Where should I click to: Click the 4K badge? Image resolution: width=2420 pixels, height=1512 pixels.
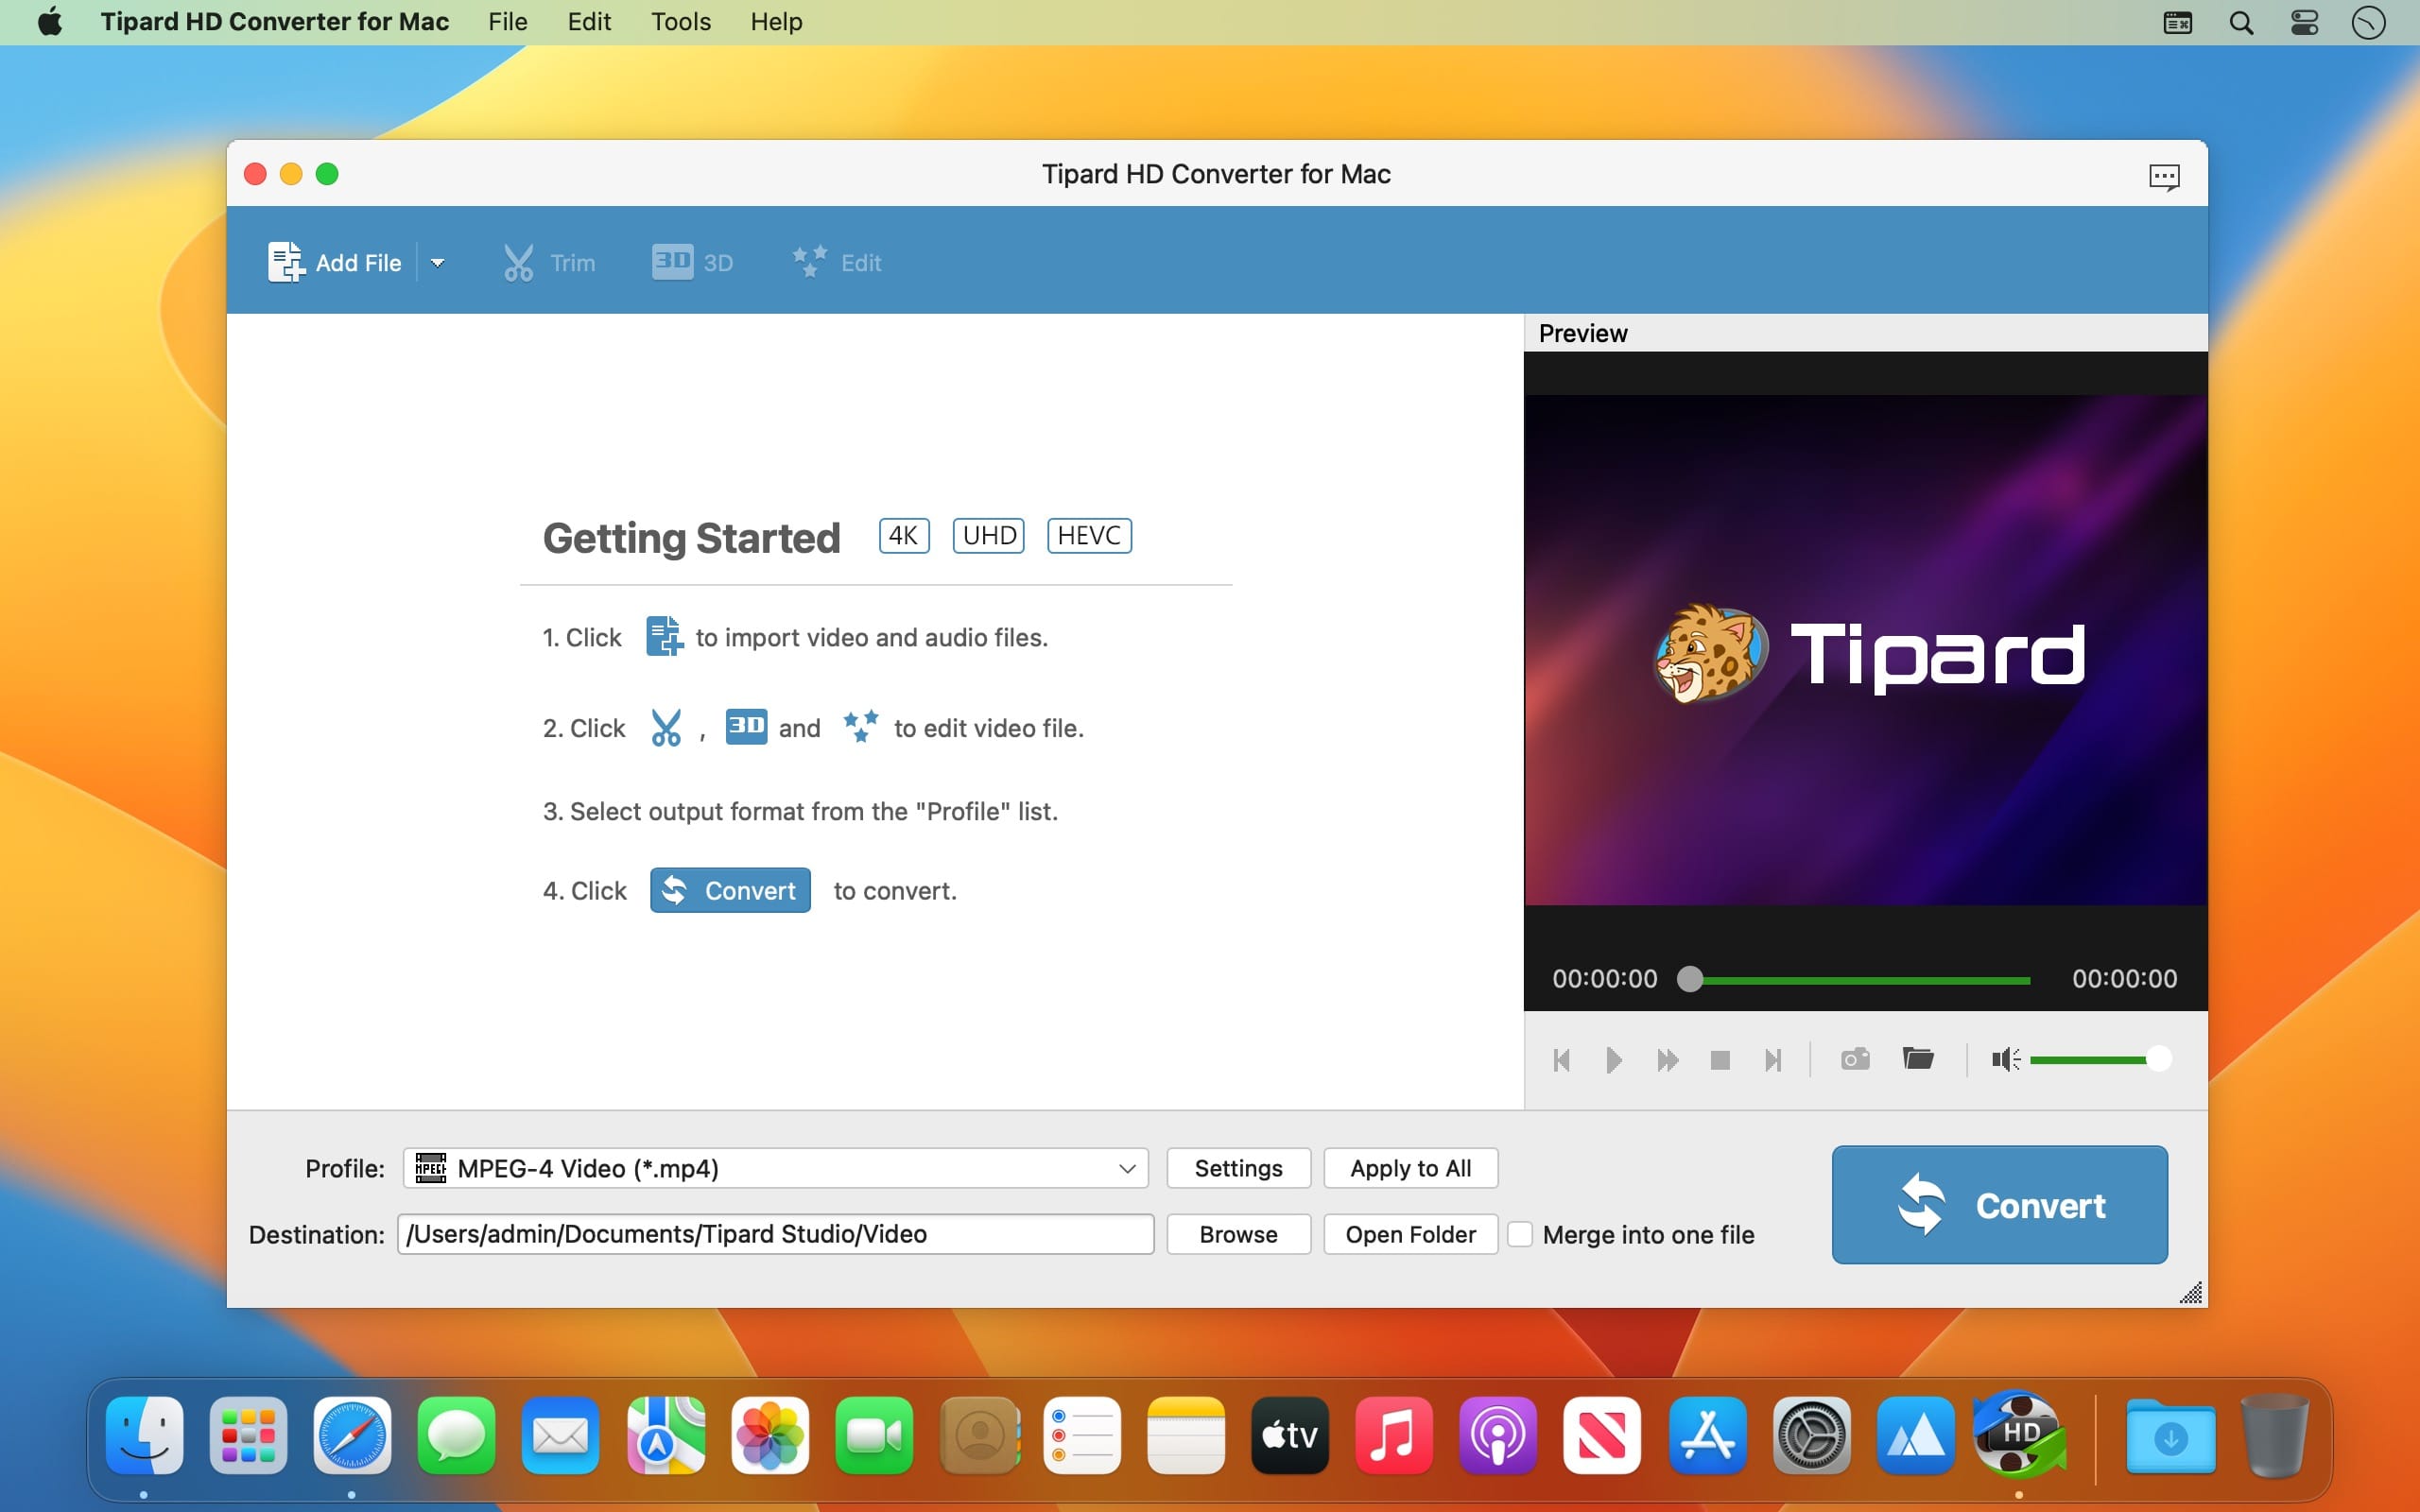tap(903, 535)
